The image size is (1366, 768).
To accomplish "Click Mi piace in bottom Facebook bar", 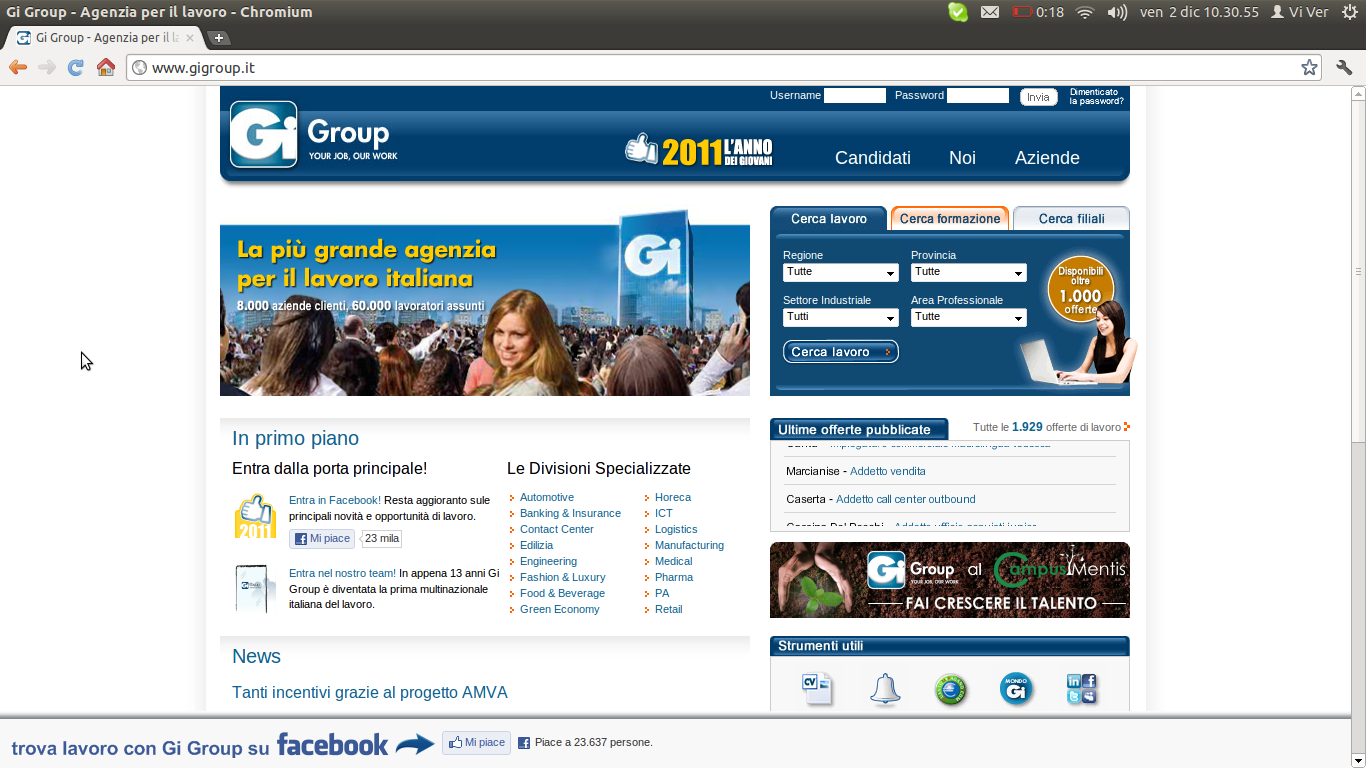I will (x=476, y=743).
